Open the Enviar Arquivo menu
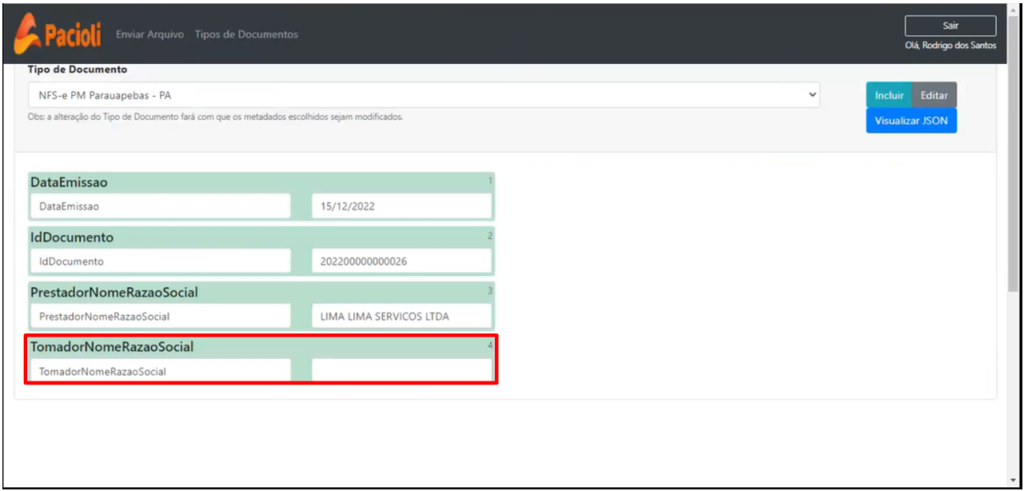The width and height of the screenshot is (1024, 491). 150,35
